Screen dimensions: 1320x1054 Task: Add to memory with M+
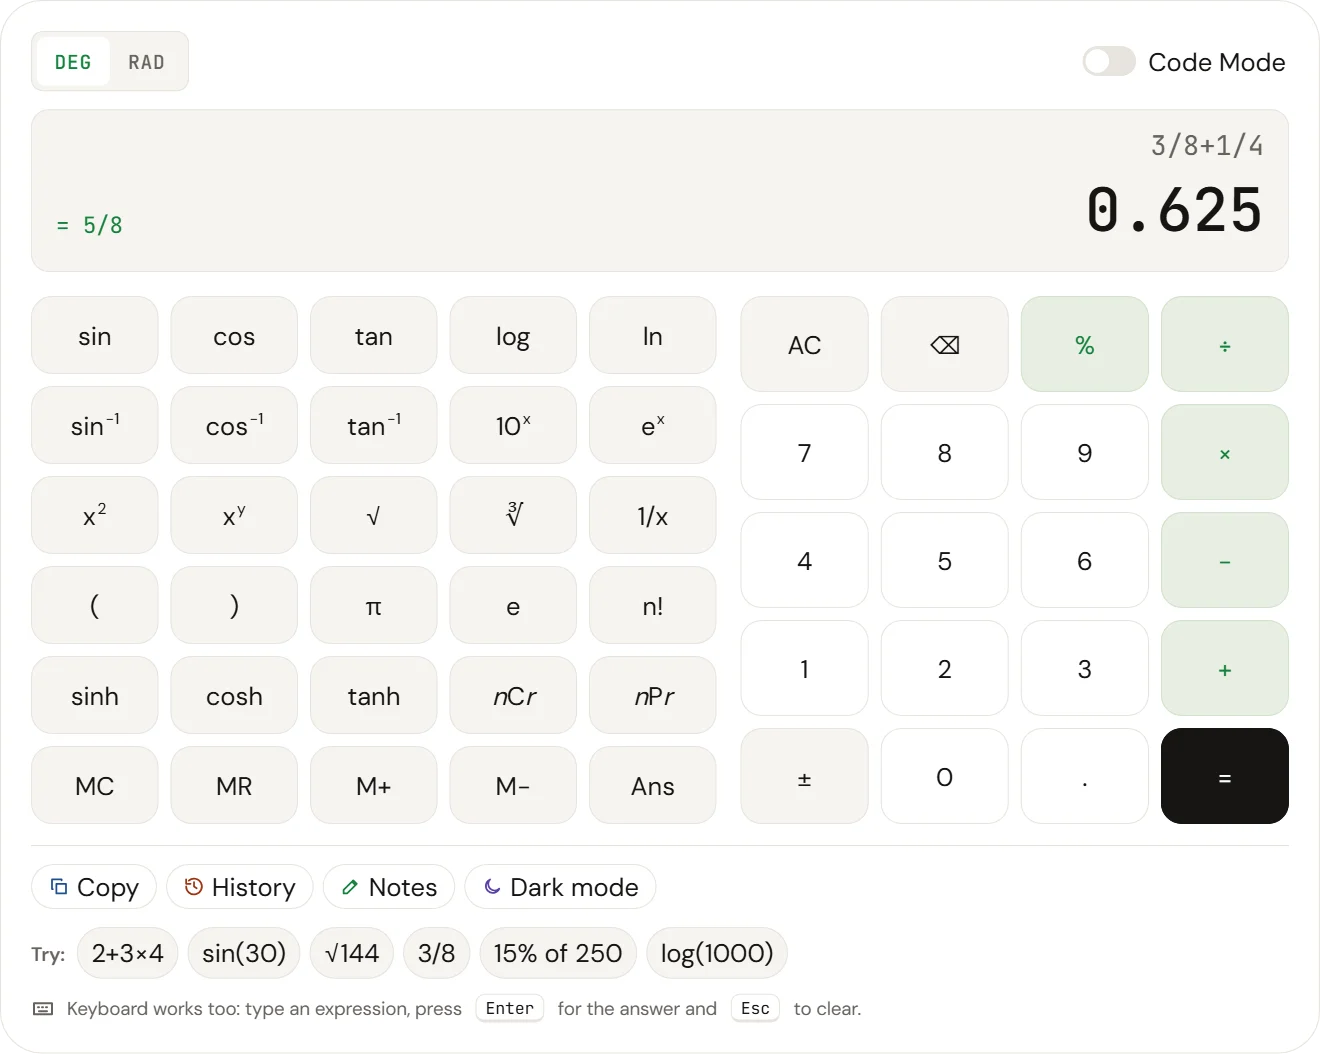[374, 785]
